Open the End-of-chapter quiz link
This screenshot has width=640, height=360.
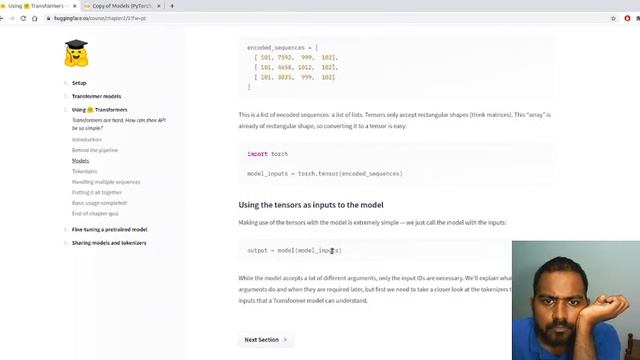coord(95,213)
